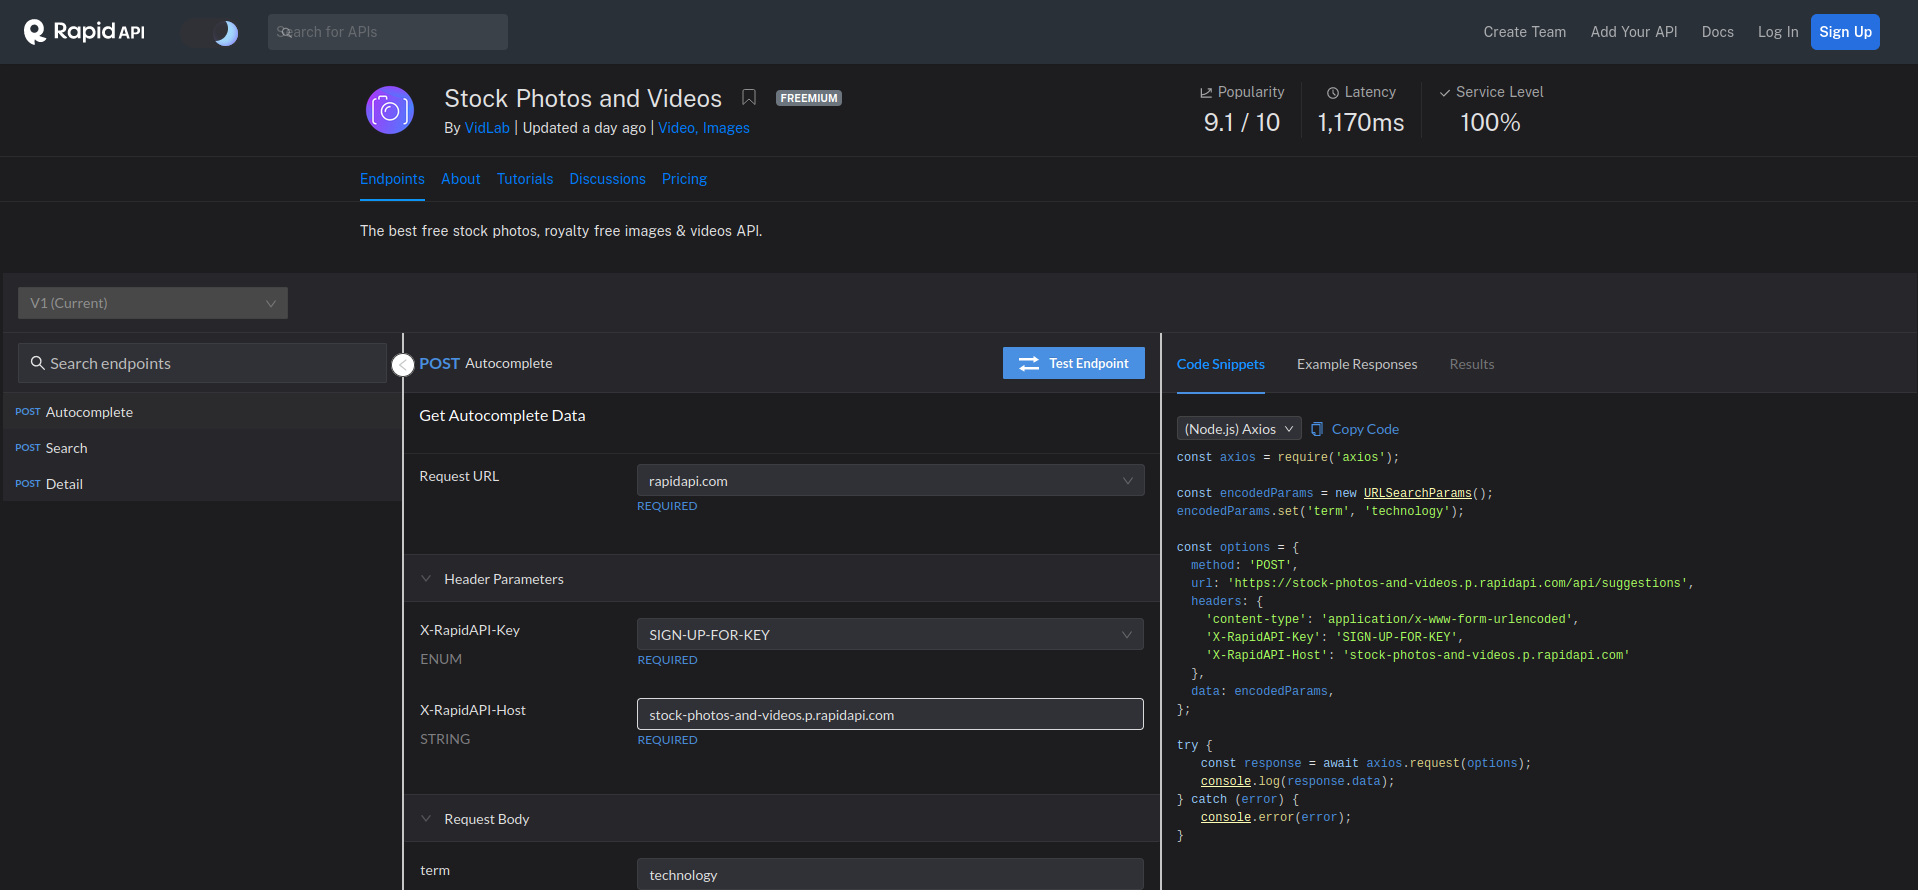Click the URLSearchParams code link
1918x890 pixels.
point(1418,493)
